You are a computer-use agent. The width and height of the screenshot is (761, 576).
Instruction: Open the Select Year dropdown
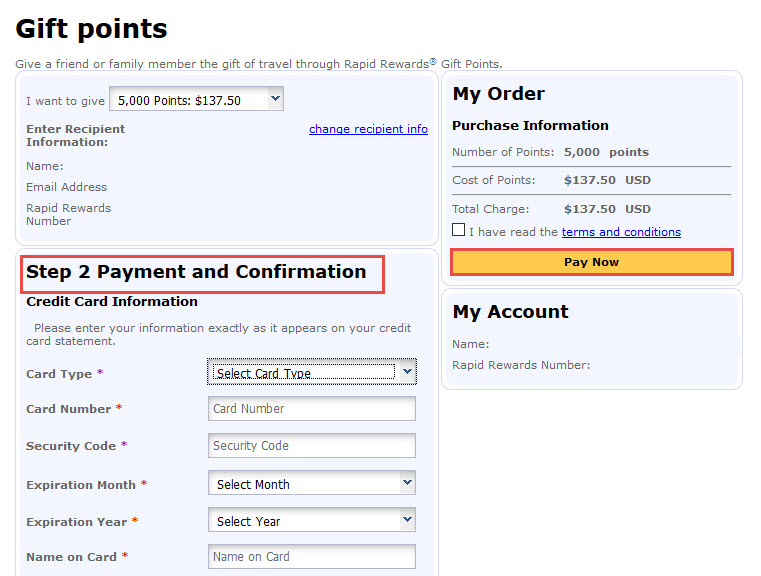312,520
